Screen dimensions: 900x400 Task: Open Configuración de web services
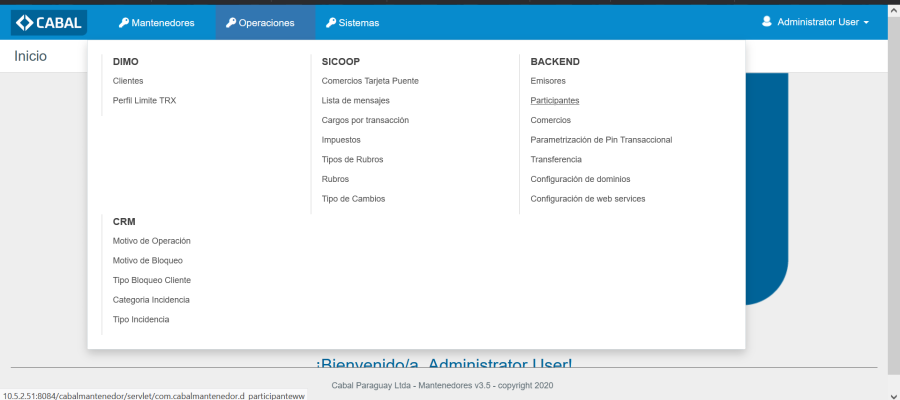(x=588, y=199)
